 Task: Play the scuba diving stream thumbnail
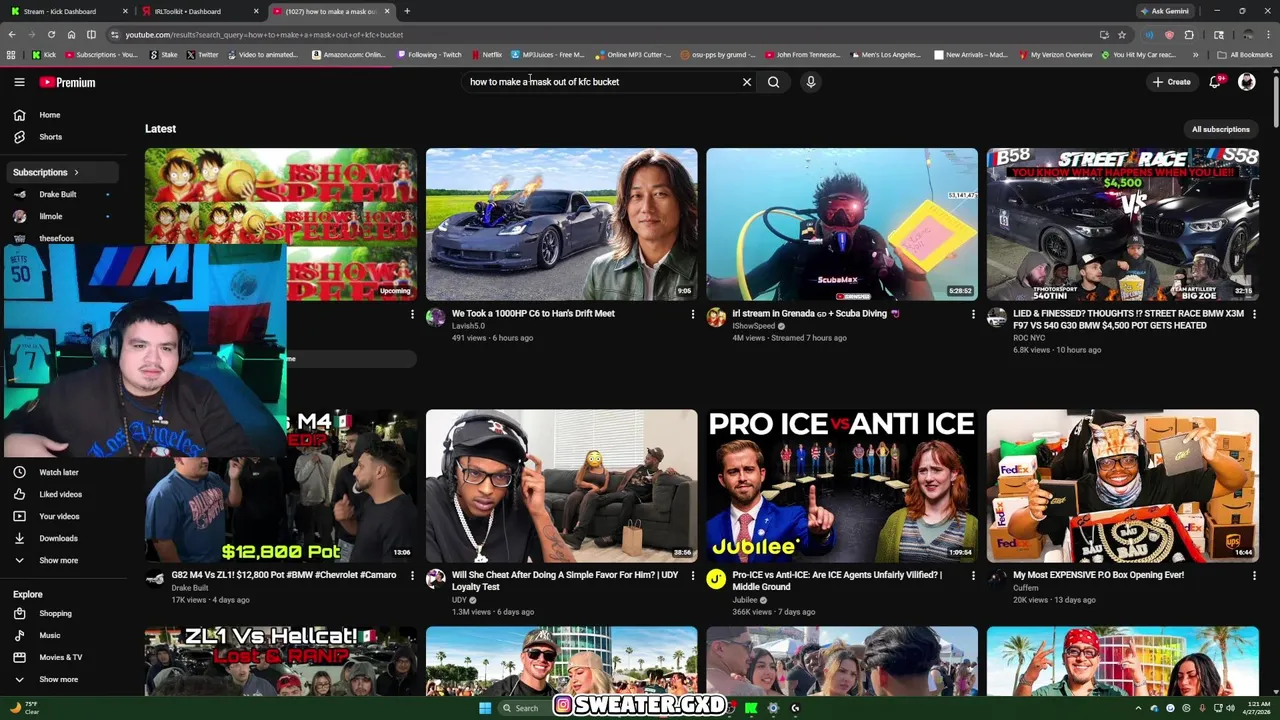[842, 224]
